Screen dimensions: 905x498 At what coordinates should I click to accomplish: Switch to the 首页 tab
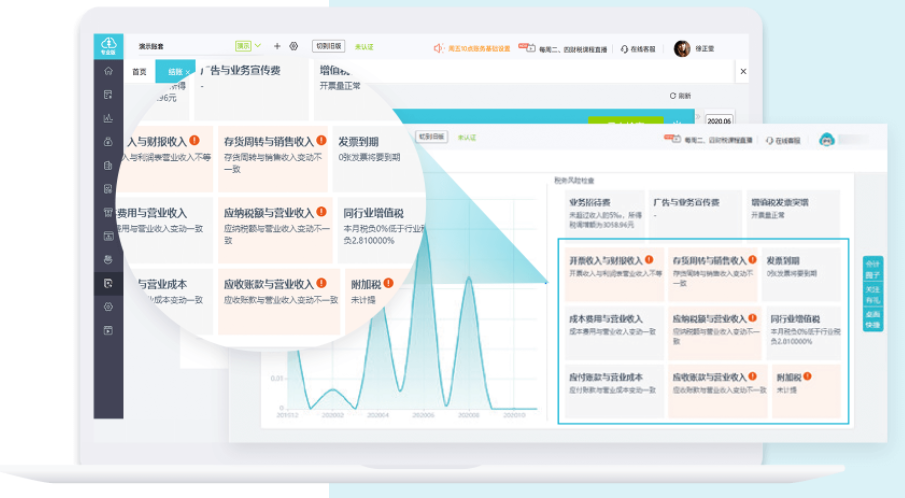(x=139, y=72)
